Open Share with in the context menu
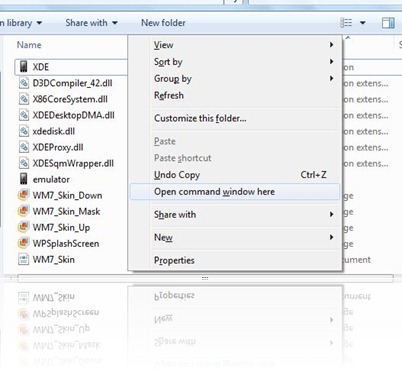 [x=235, y=214]
